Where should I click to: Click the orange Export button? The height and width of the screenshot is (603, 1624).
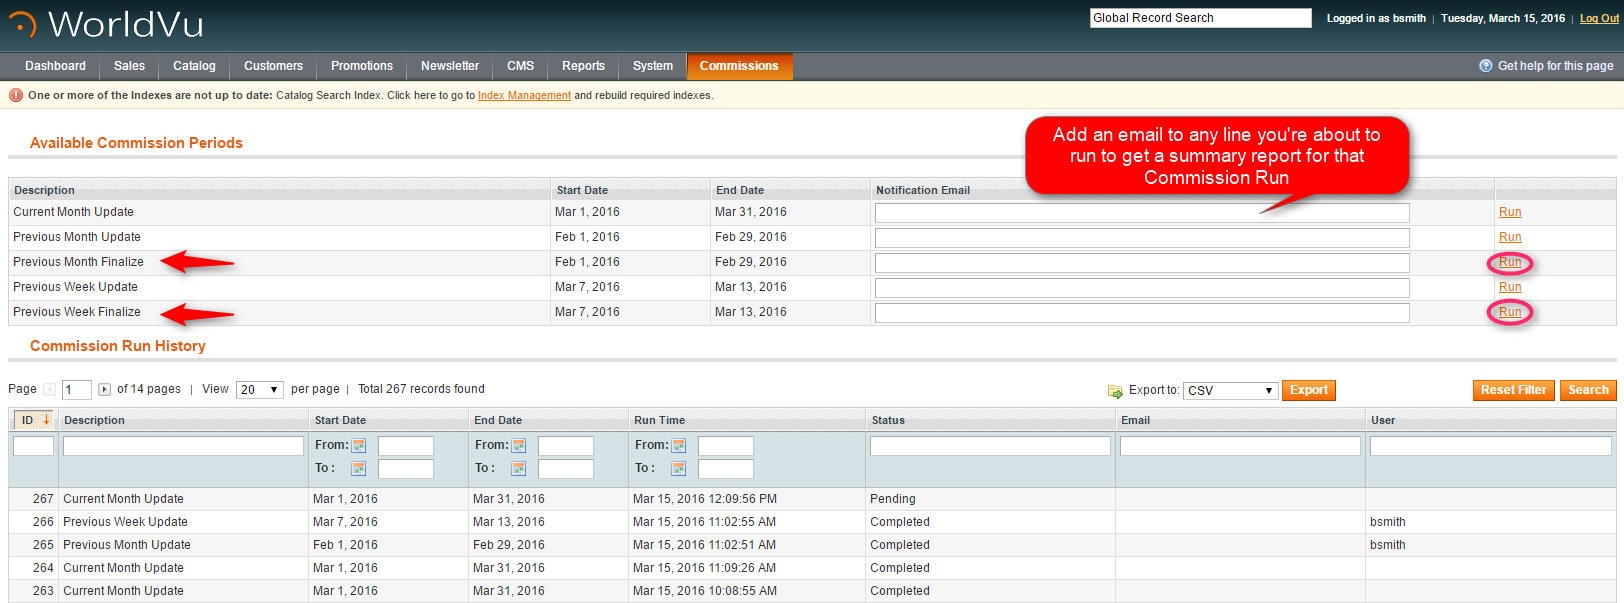[1308, 390]
